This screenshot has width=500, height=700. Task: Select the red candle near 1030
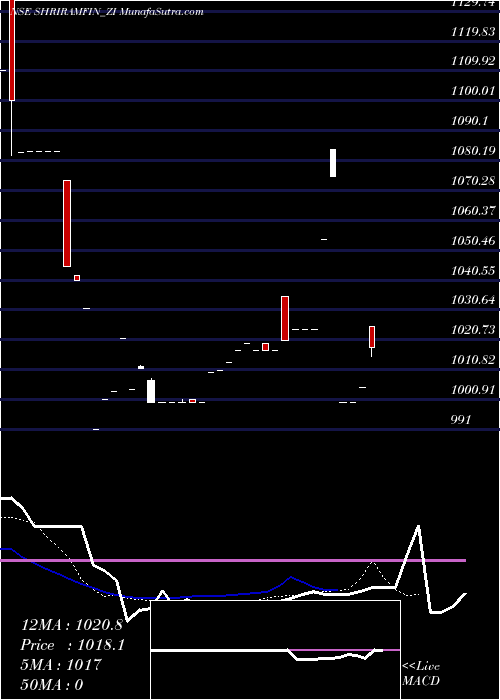click(285, 318)
